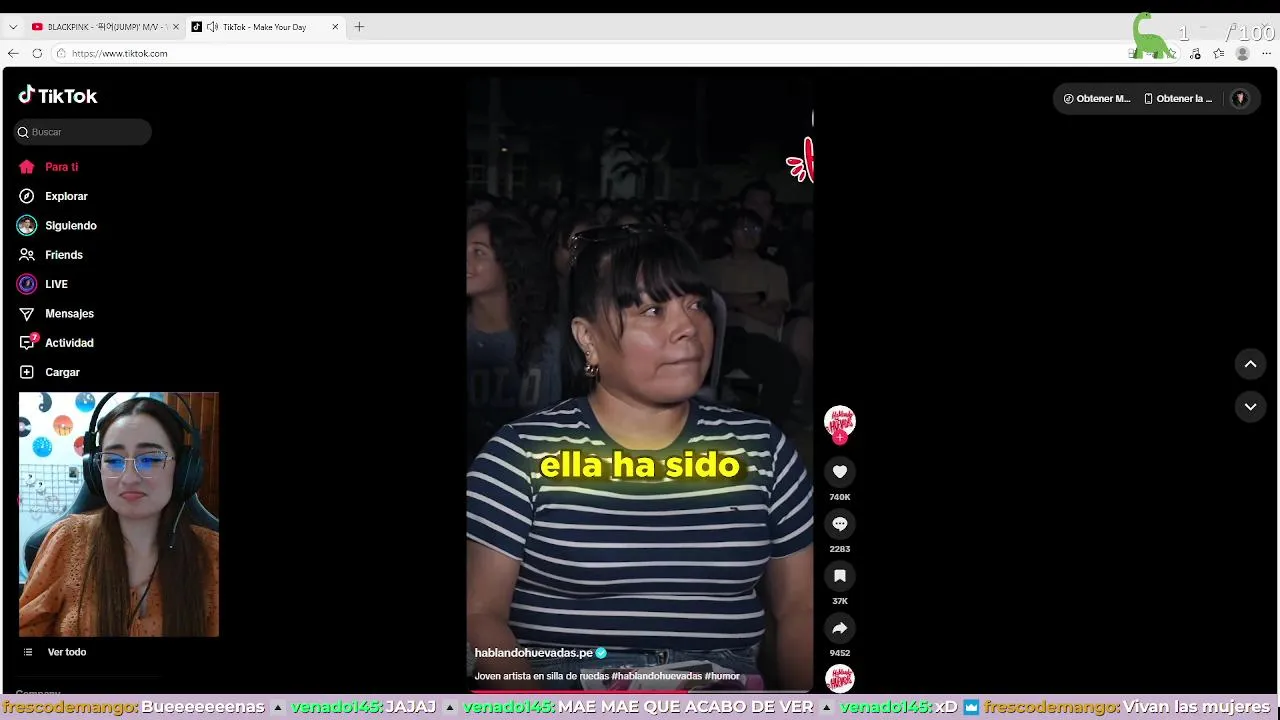
Task: Like the video with heart icon
Action: tap(840, 471)
